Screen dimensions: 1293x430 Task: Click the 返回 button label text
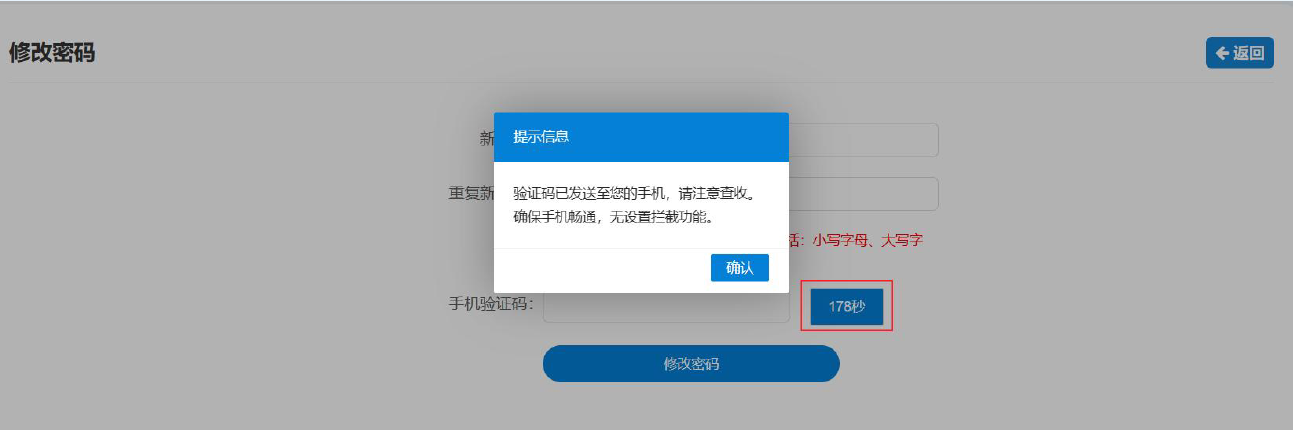1249,53
